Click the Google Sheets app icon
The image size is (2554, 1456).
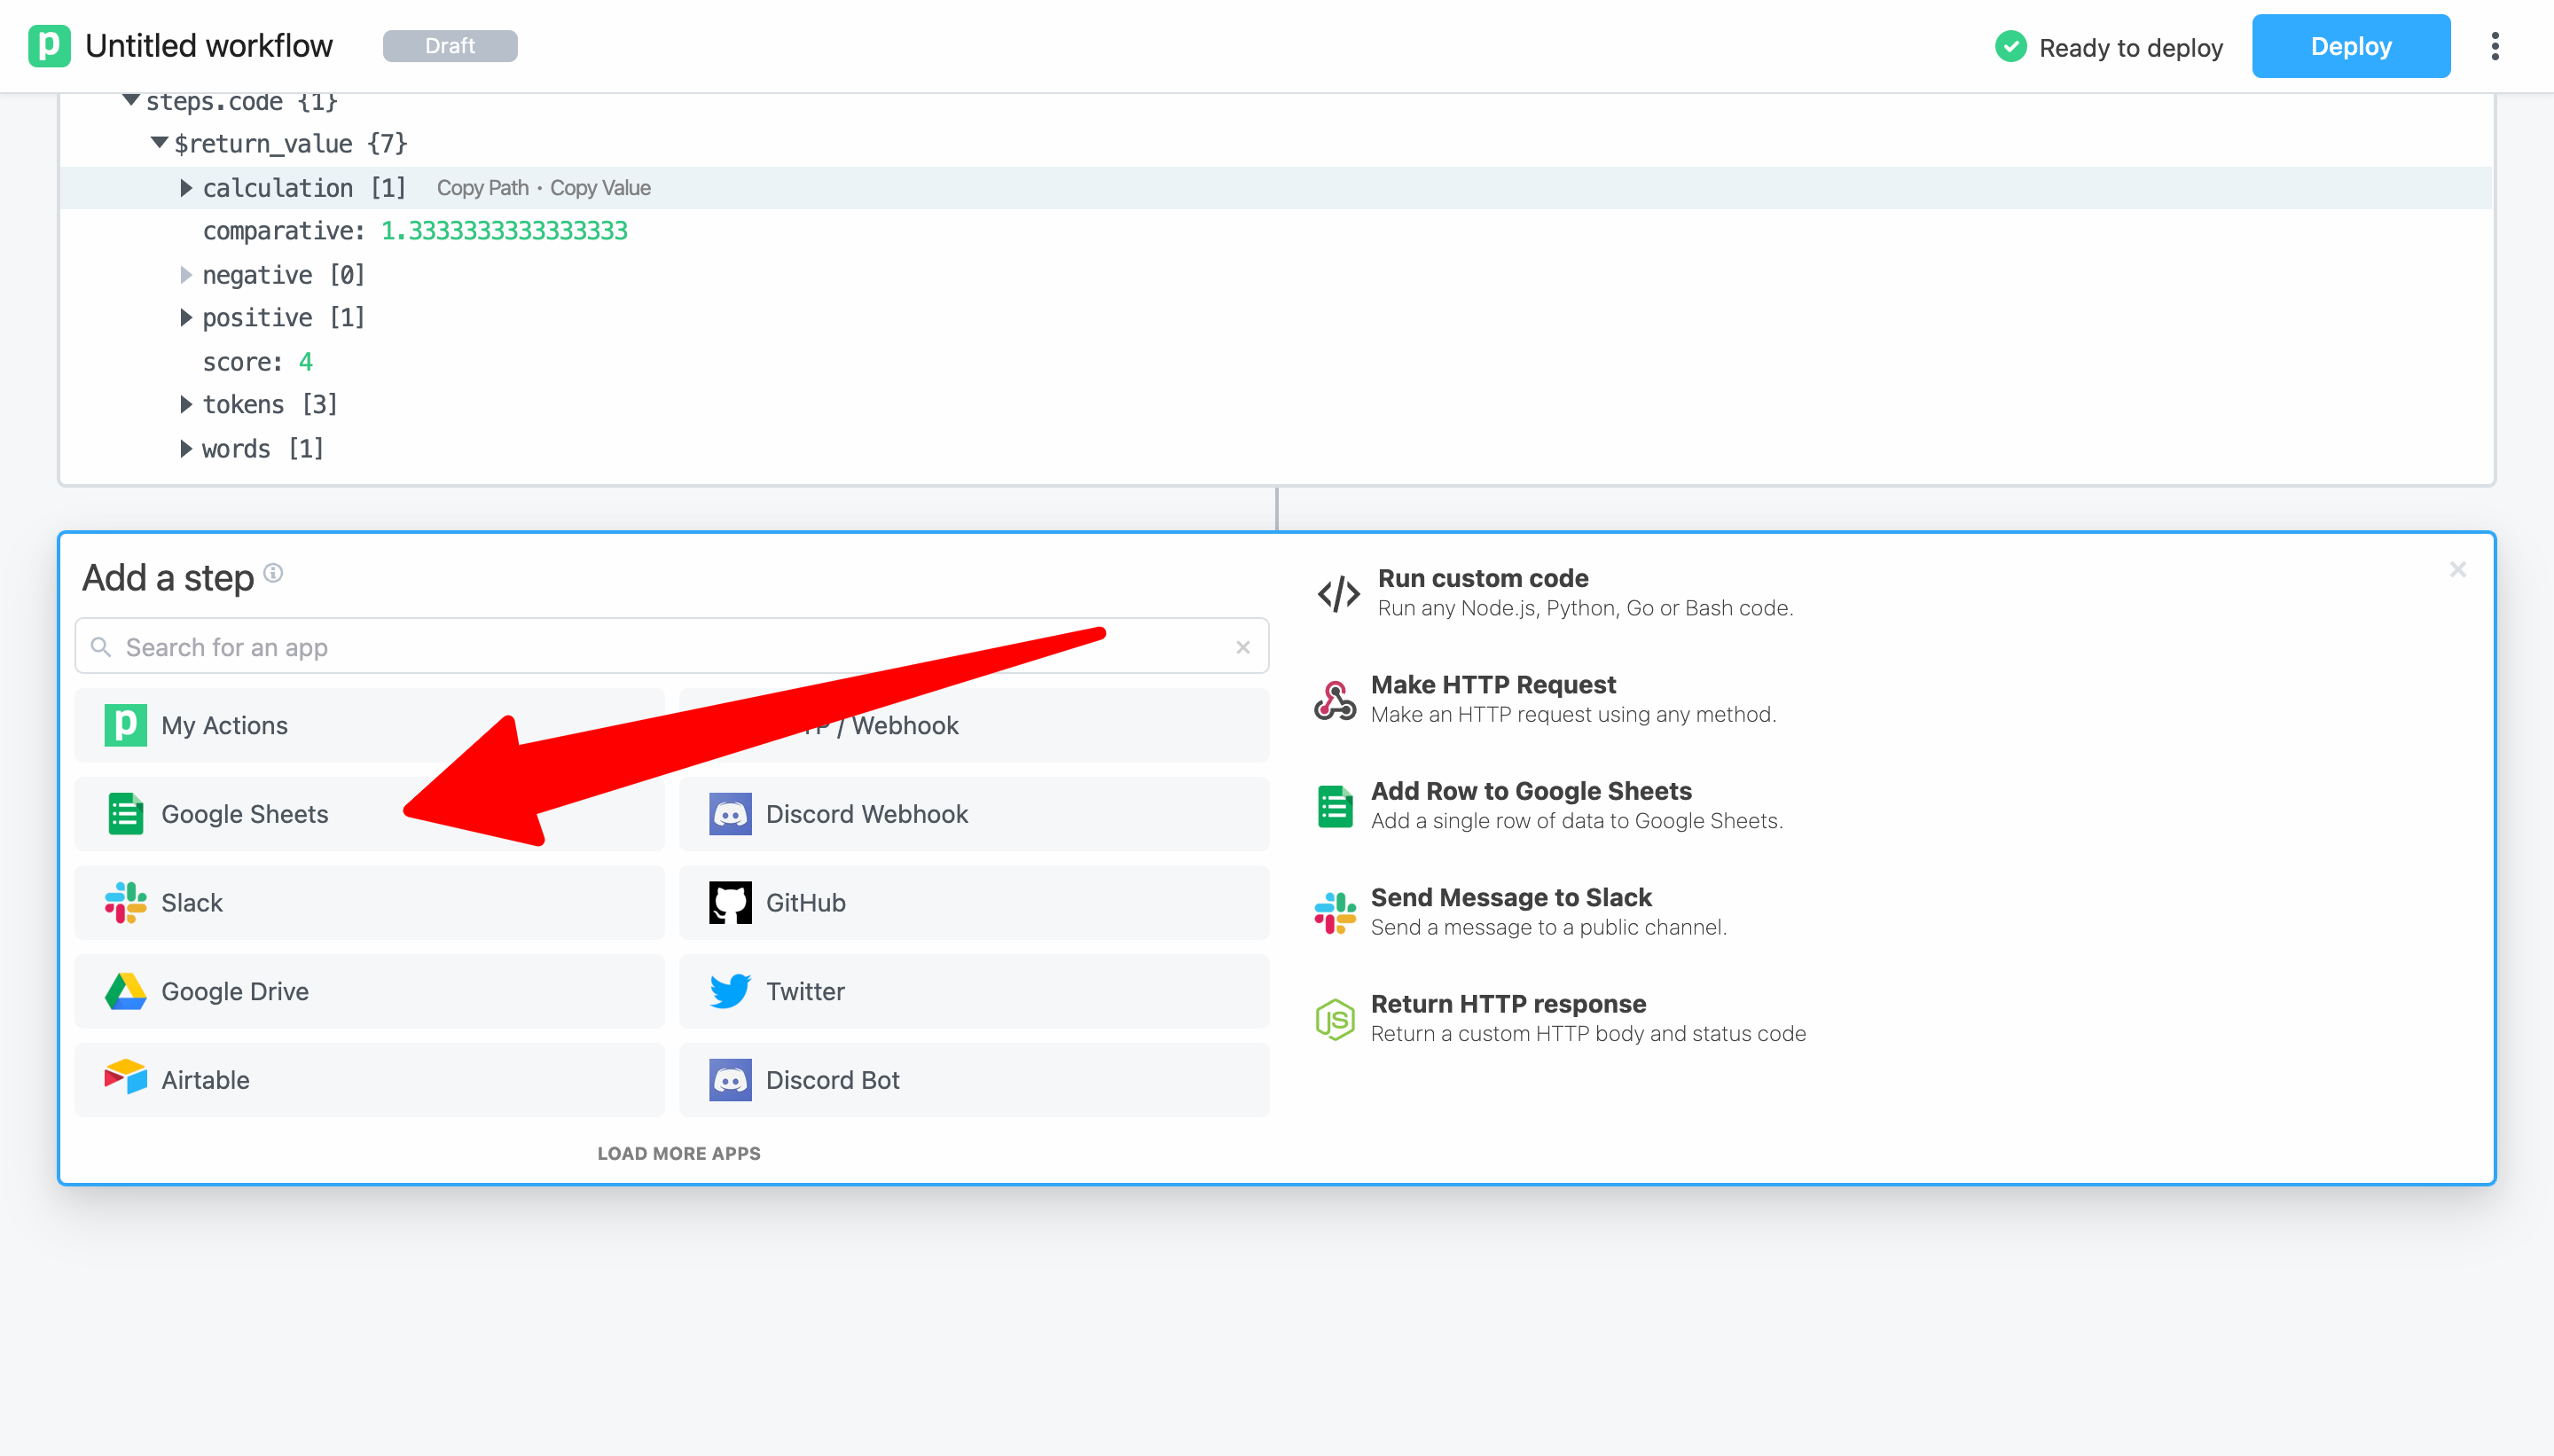click(x=125, y=813)
